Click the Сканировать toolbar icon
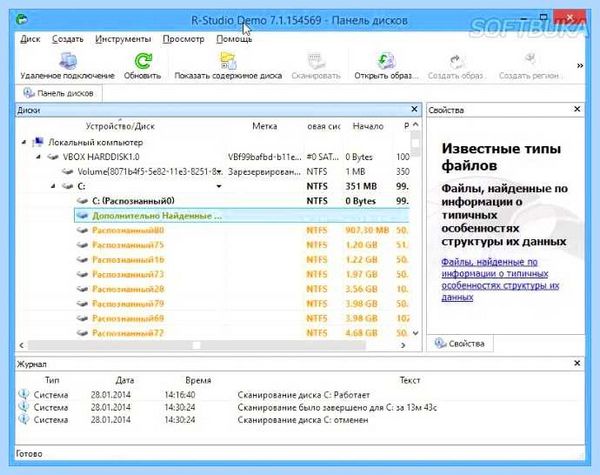The height and width of the screenshot is (475, 600). tap(316, 60)
